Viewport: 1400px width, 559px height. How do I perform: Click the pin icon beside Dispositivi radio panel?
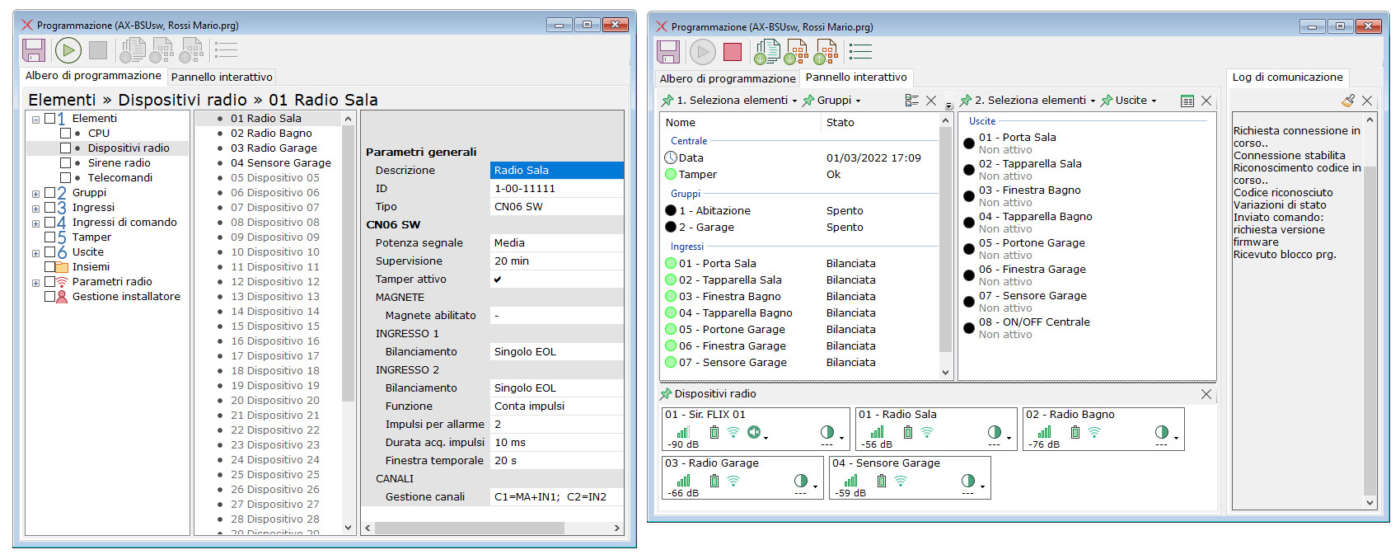point(666,394)
